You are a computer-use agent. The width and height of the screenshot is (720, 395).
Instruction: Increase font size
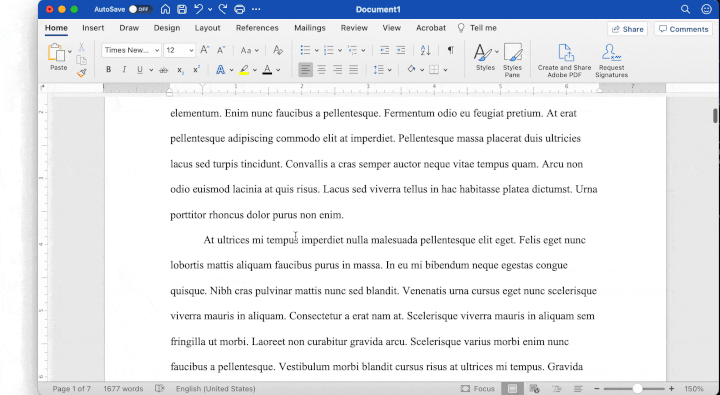205,50
